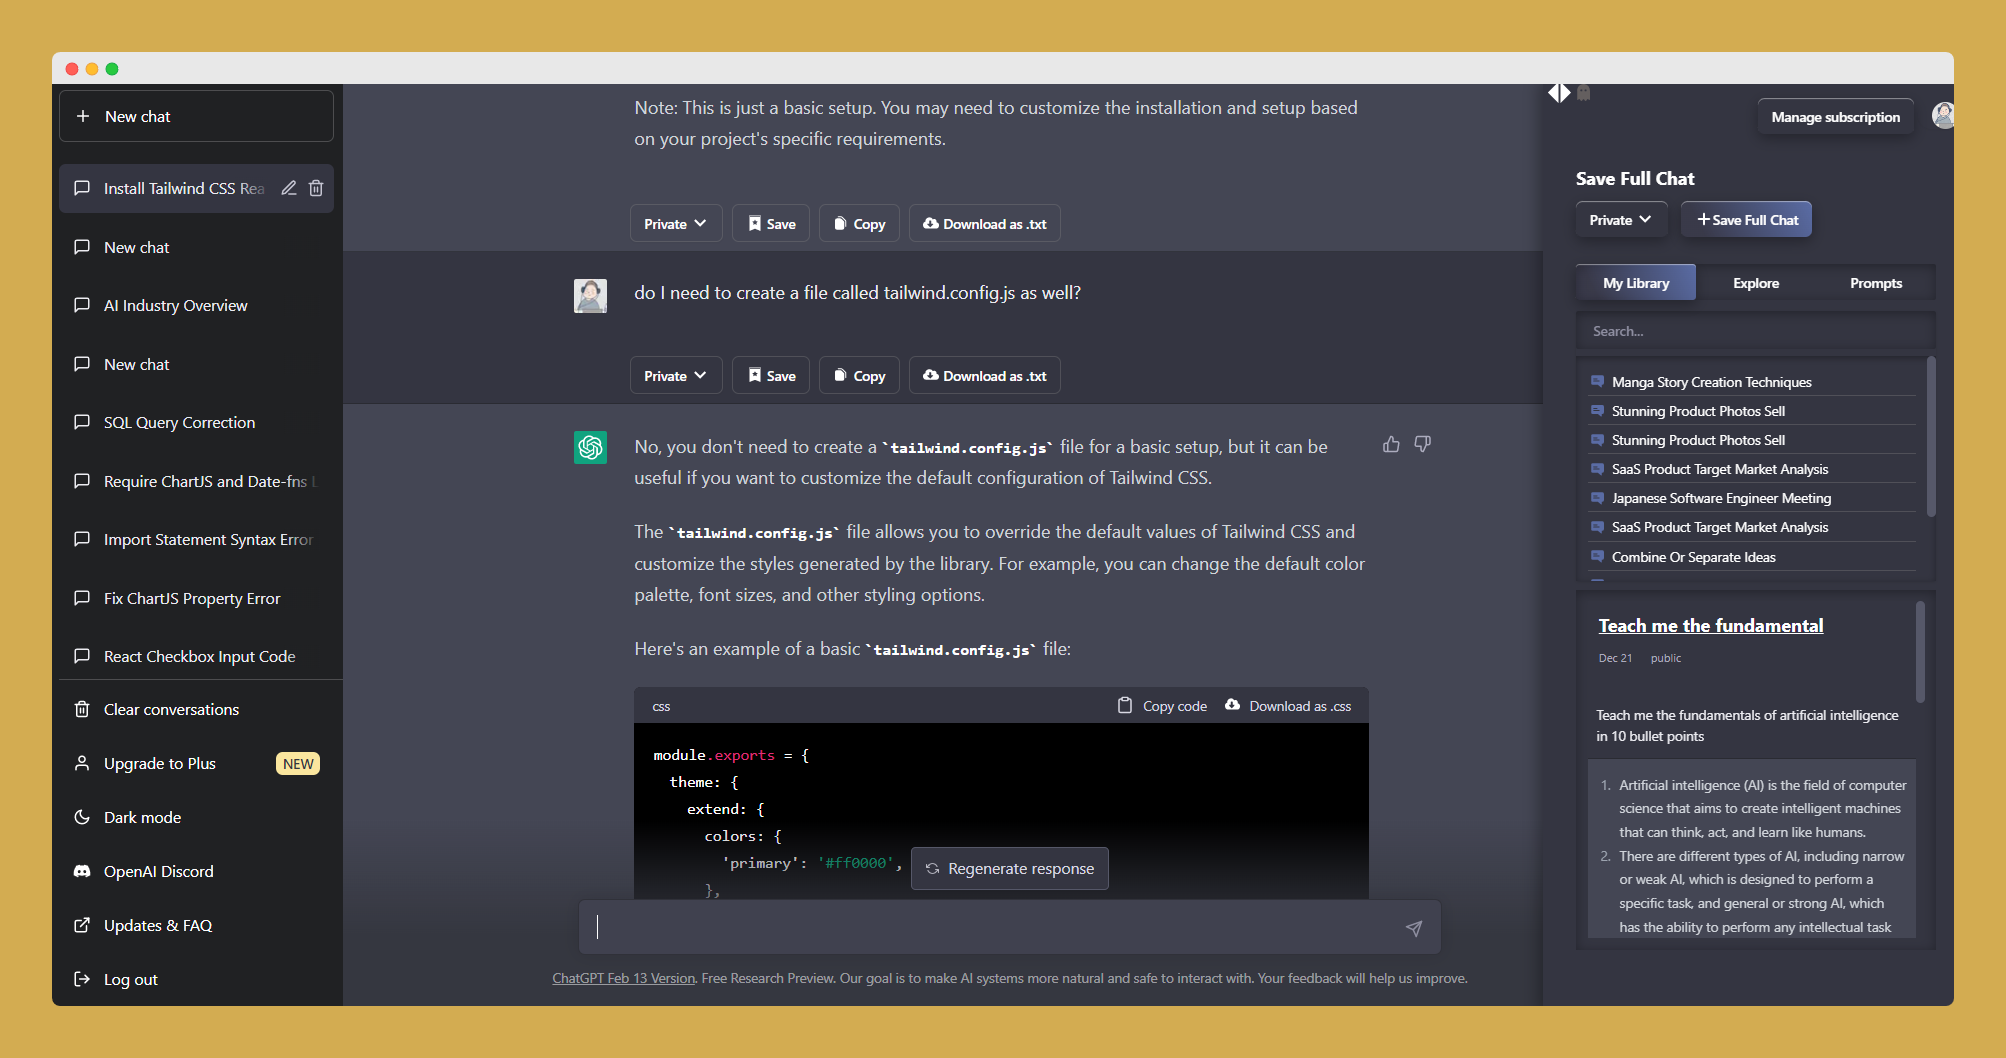Image resolution: width=2006 pixels, height=1058 pixels.
Task: Download the Note message as .txt
Action: coord(985,224)
